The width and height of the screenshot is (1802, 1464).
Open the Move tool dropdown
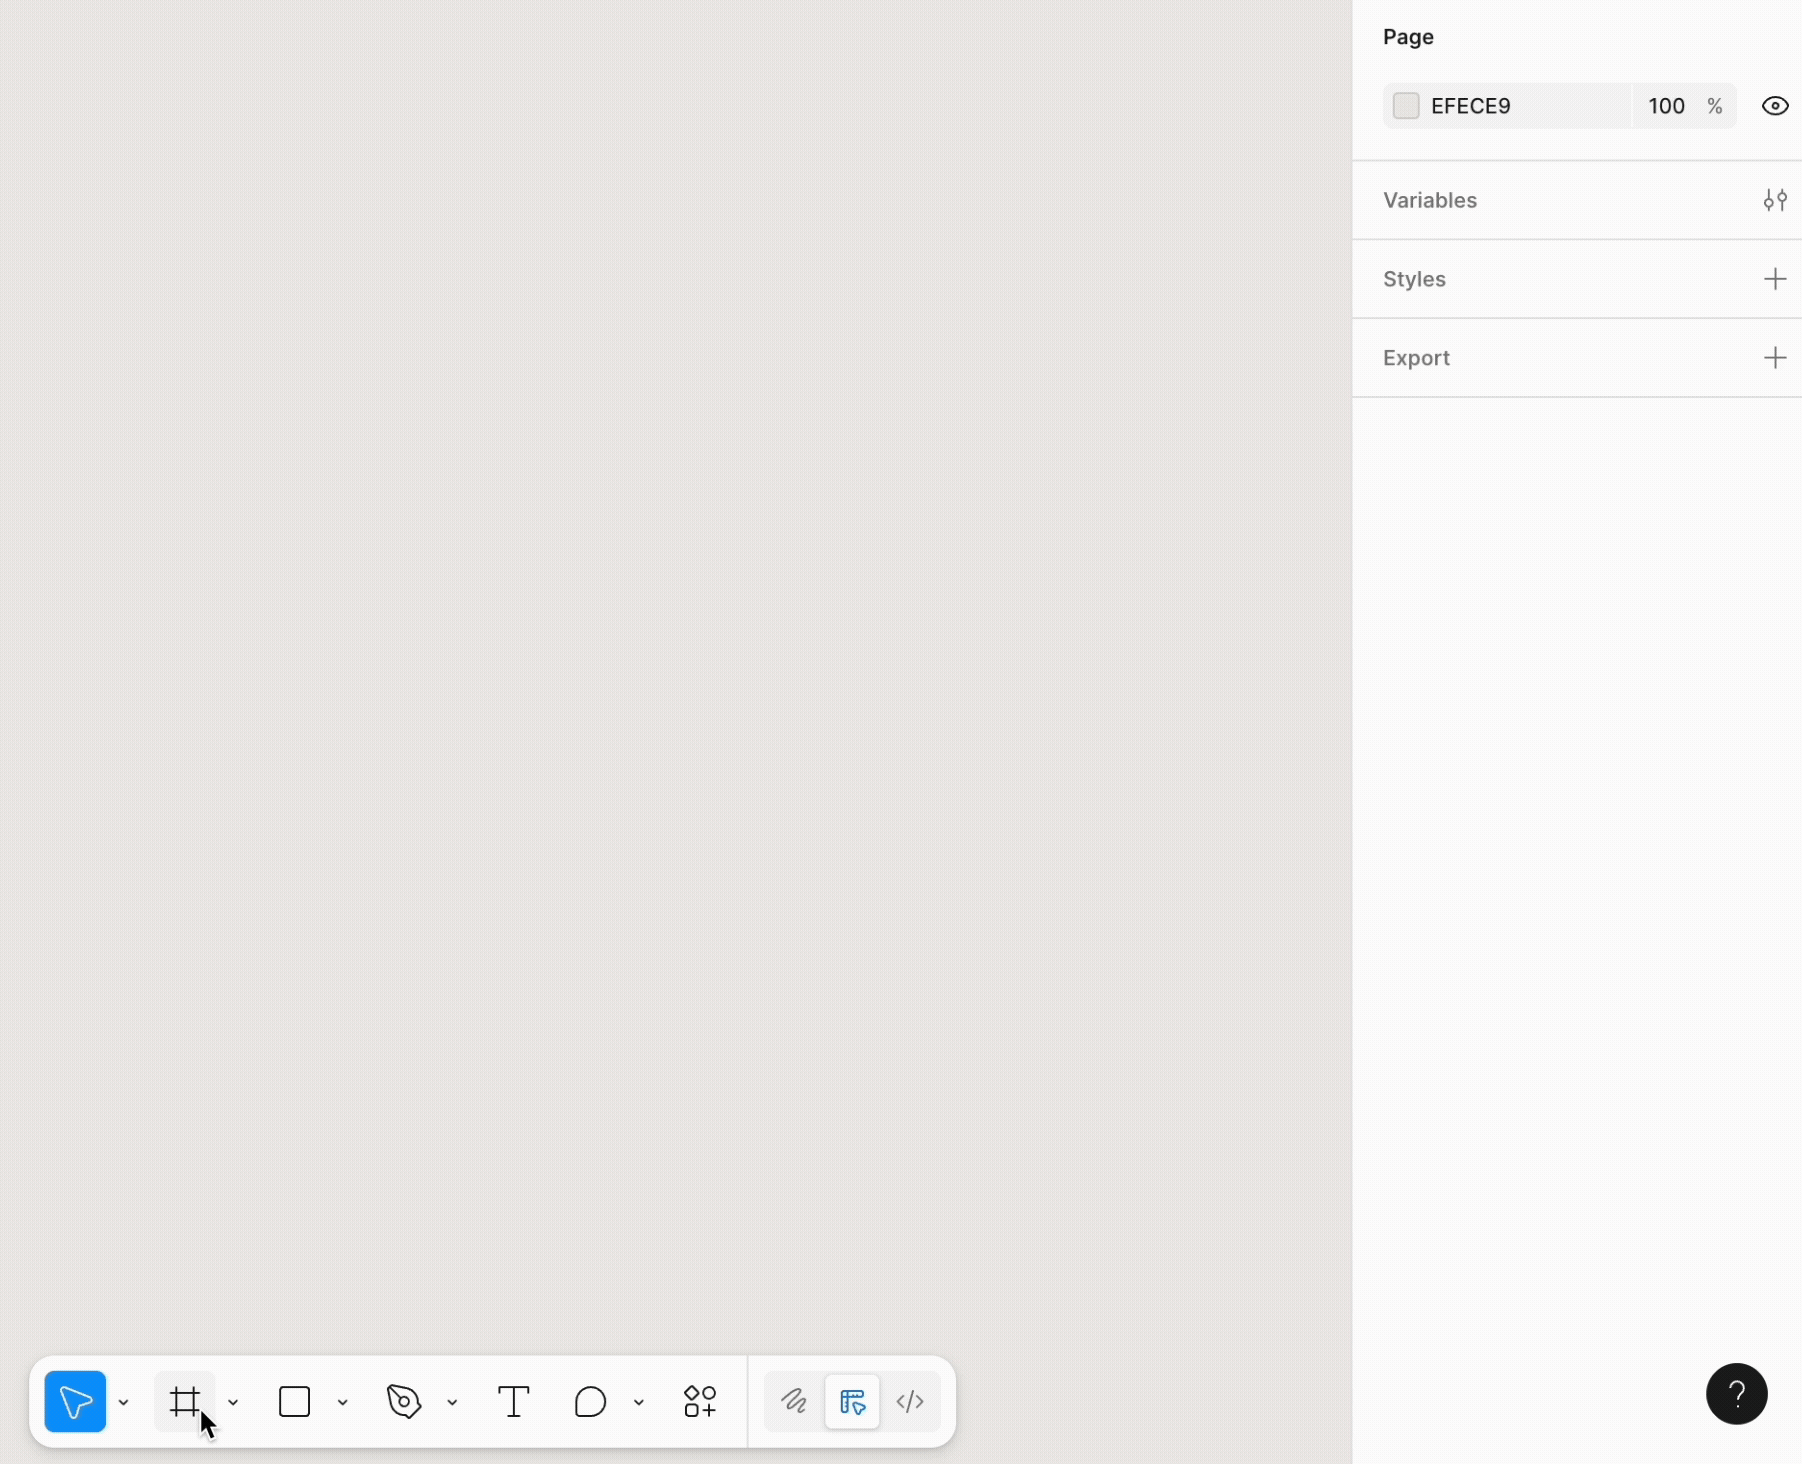tap(122, 1402)
